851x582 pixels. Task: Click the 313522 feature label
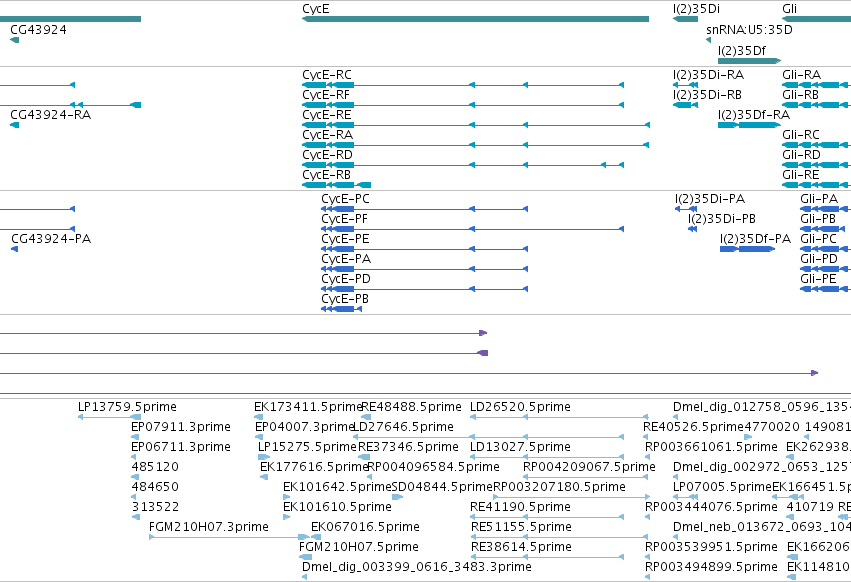[x=155, y=507]
